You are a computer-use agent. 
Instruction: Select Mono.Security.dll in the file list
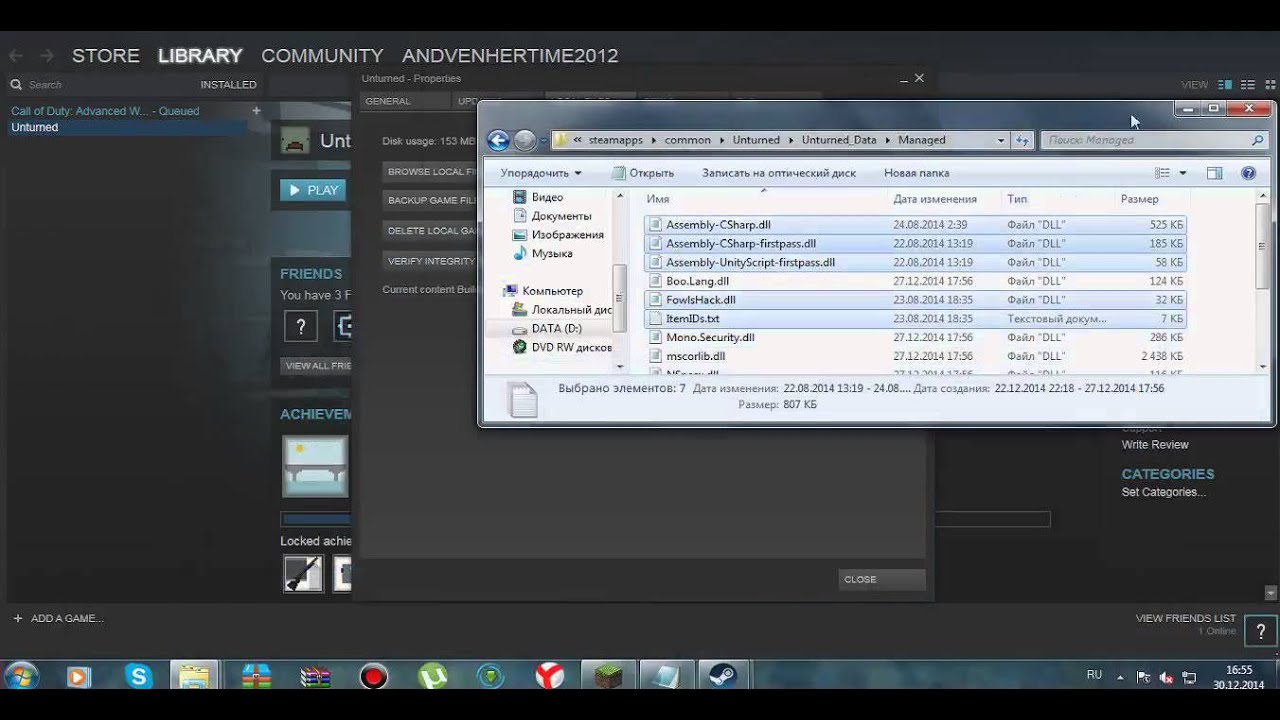[915, 338]
